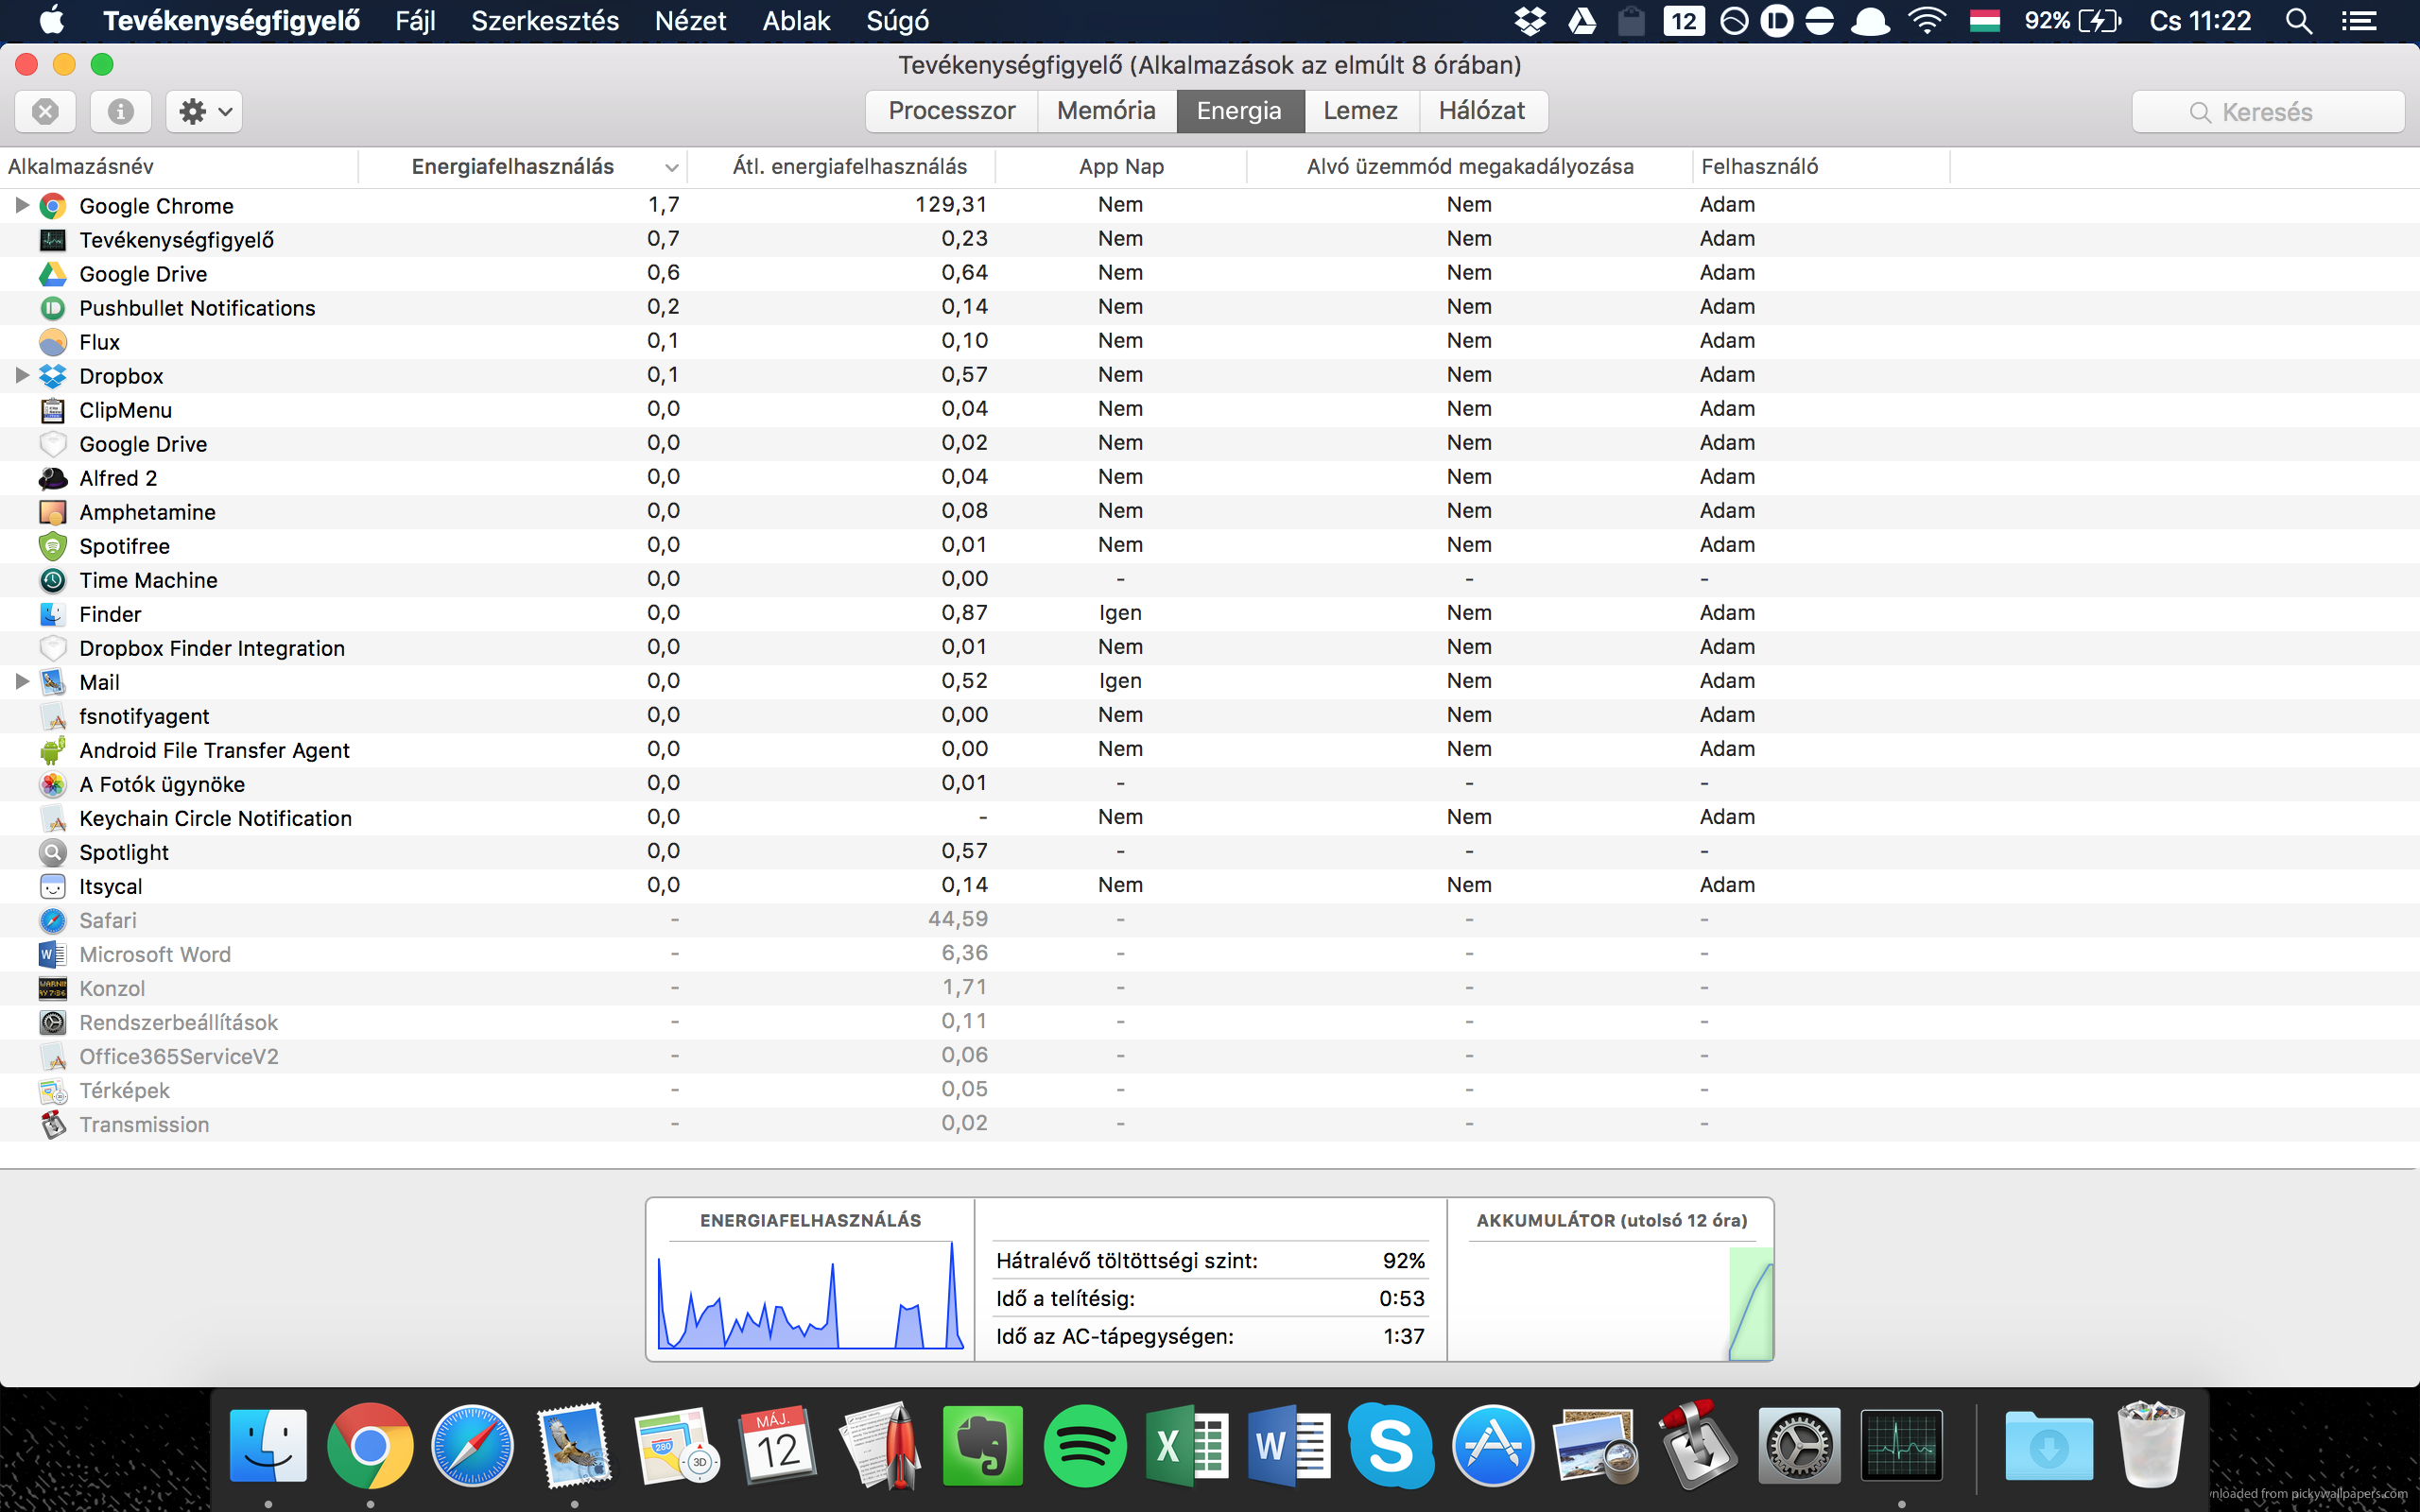Open the Nézet menu
This screenshot has height=1512, width=2420.
click(690, 21)
